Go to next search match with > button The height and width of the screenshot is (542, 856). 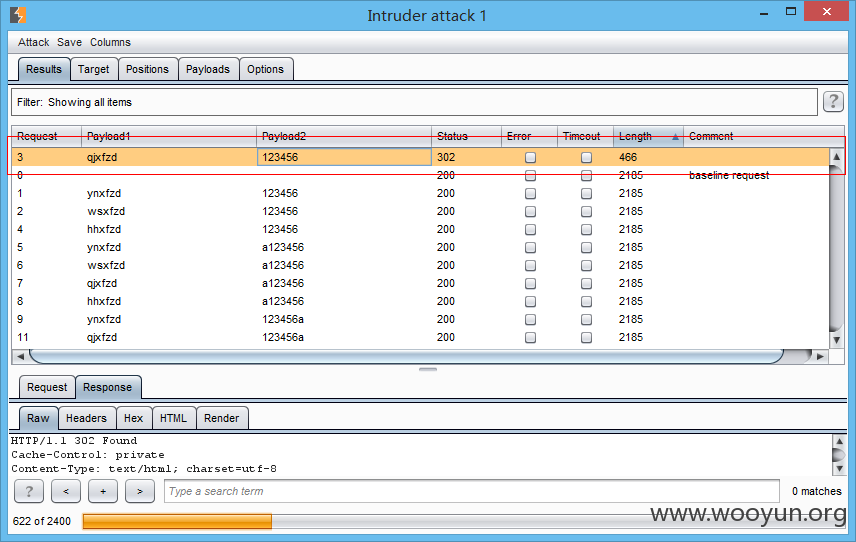[x=140, y=491]
